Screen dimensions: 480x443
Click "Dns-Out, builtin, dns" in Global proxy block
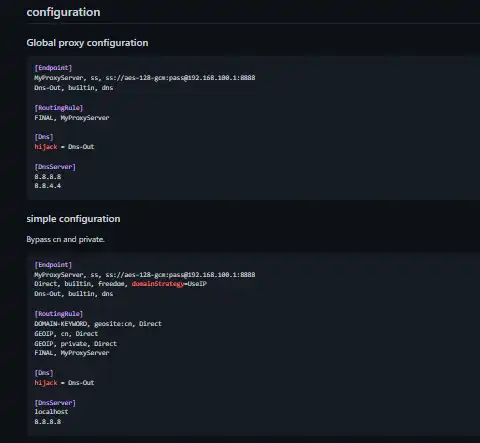[x=74, y=88]
